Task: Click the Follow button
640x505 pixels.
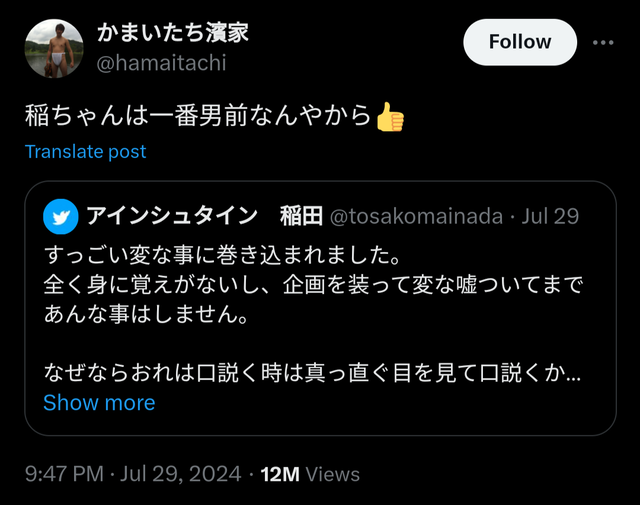Action: pyautogui.click(x=520, y=42)
